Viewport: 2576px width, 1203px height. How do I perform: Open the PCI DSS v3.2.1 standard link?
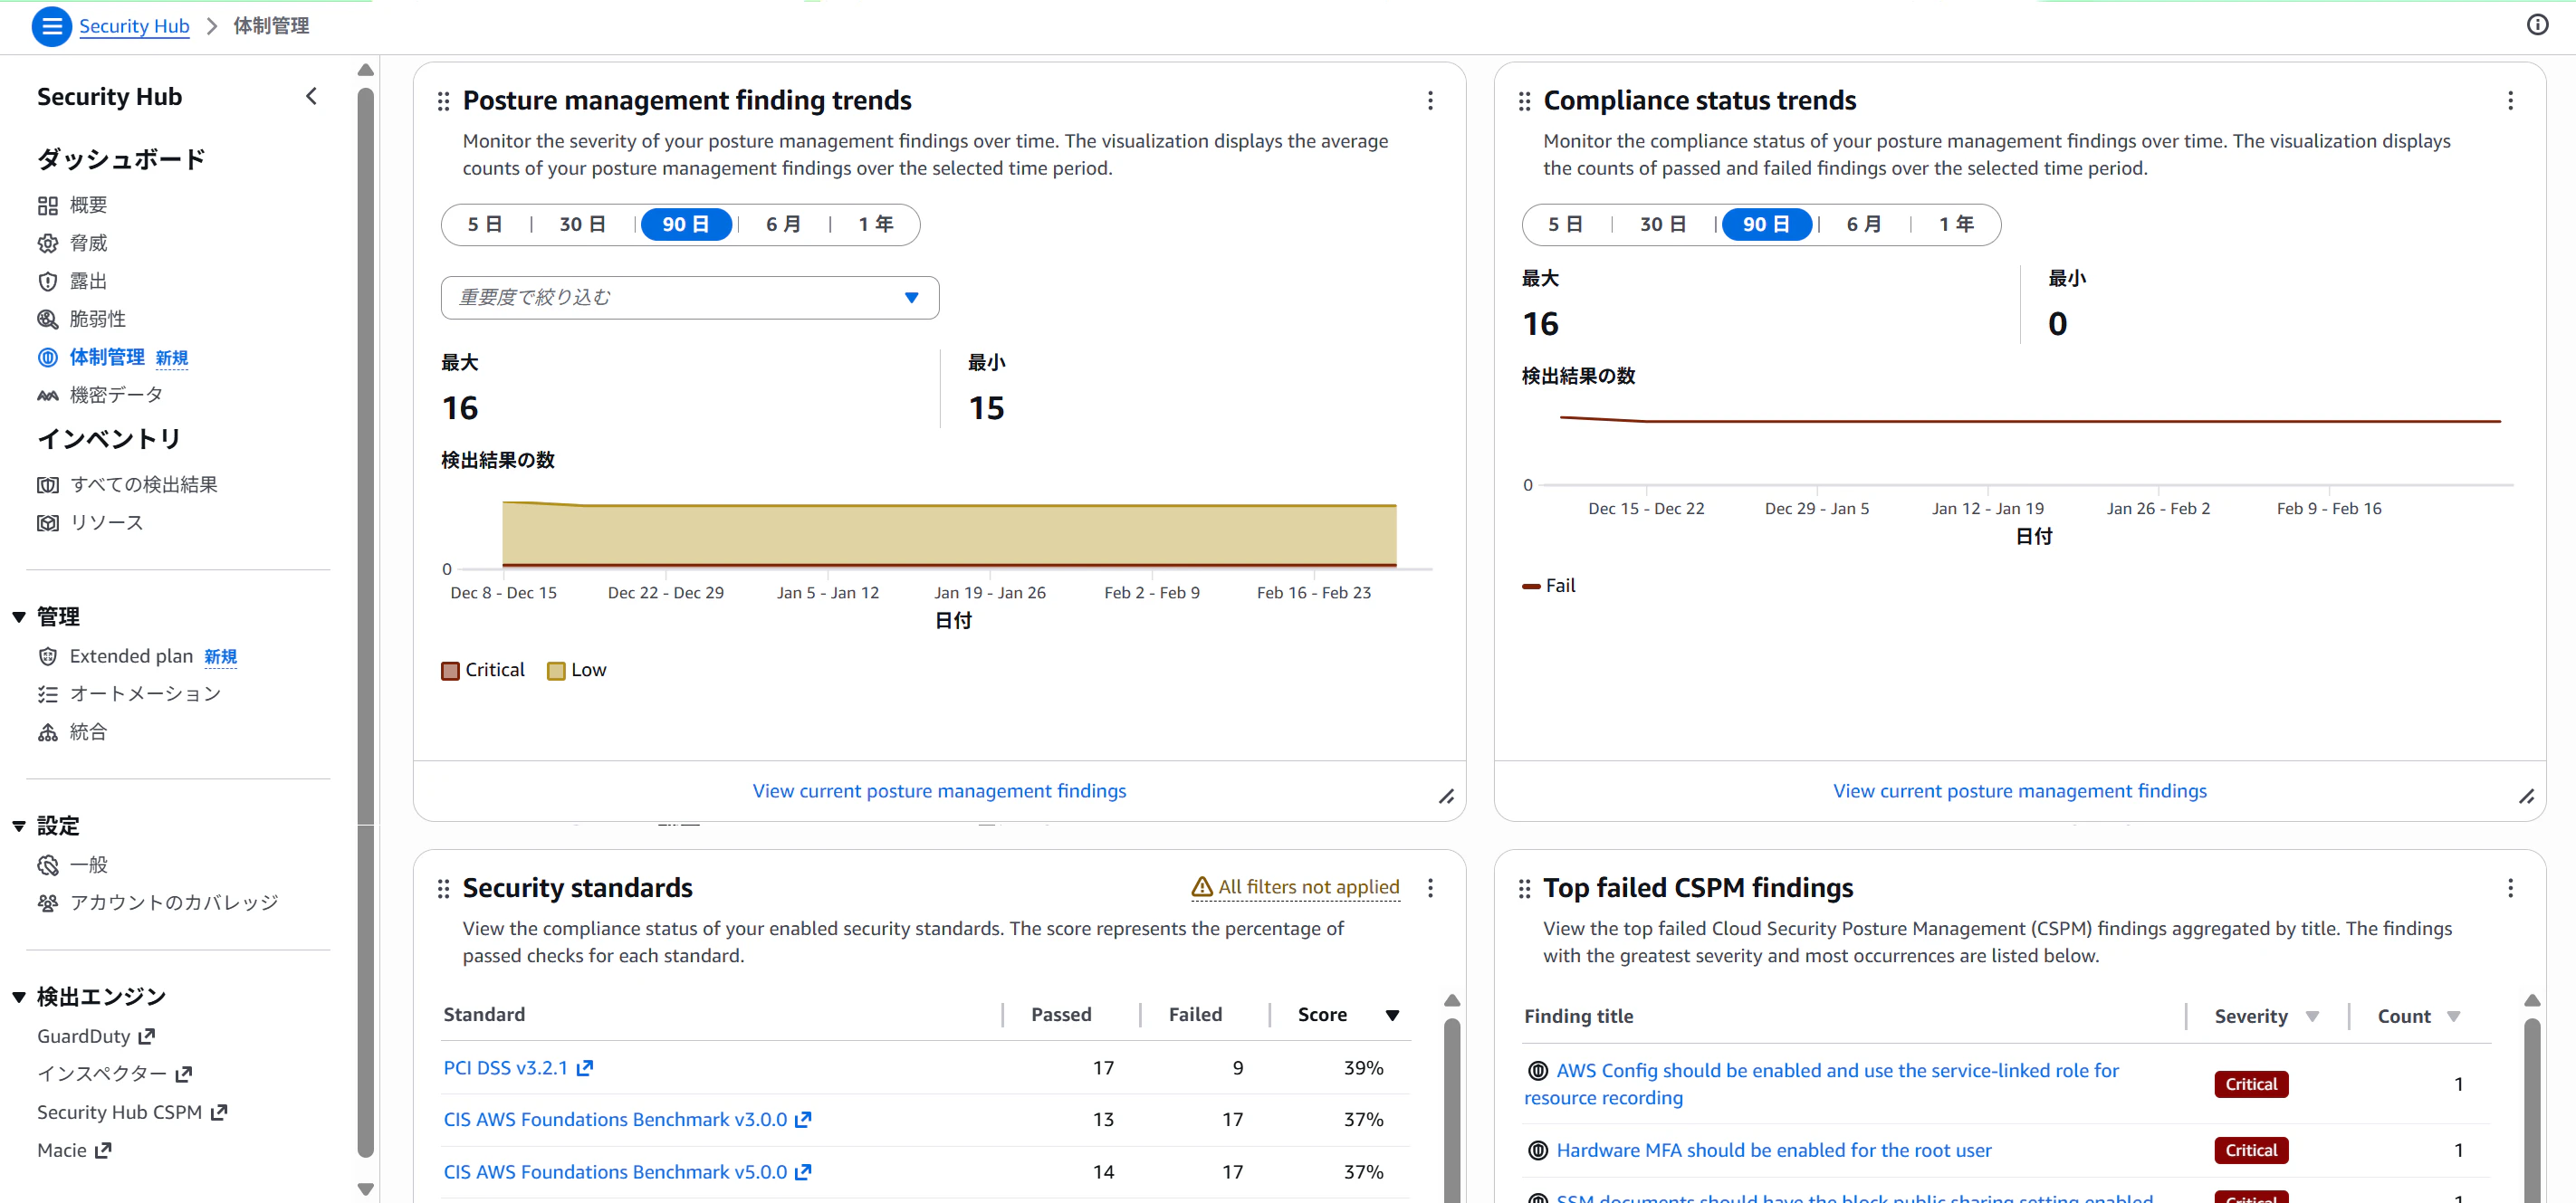tap(505, 1068)
